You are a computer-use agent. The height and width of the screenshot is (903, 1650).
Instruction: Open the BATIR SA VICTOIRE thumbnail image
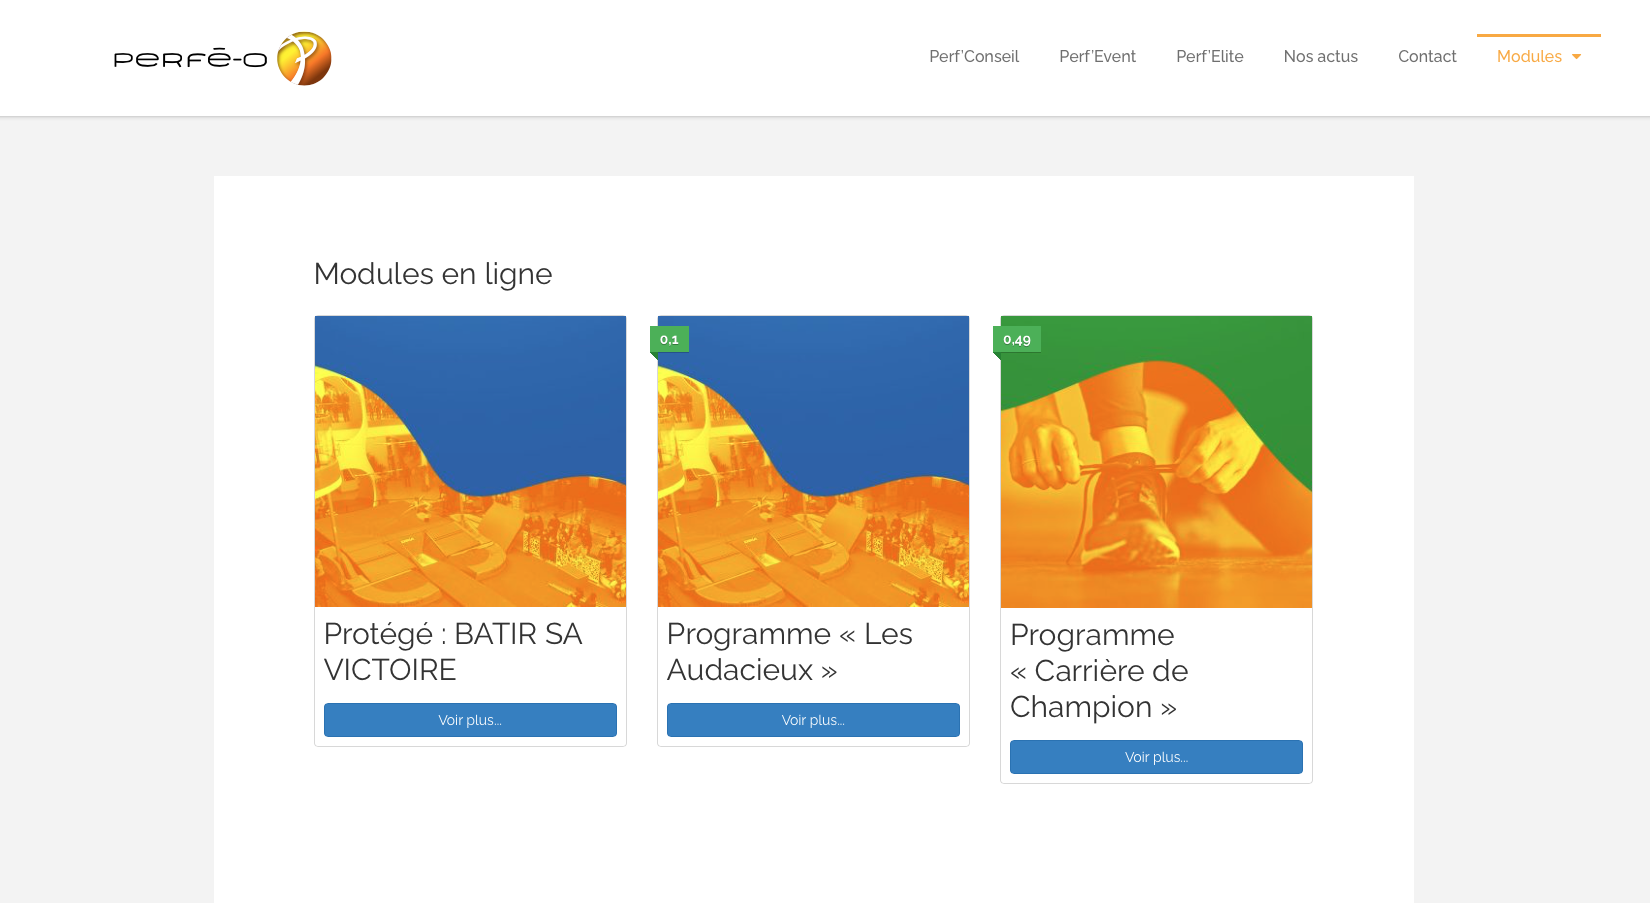470,461
